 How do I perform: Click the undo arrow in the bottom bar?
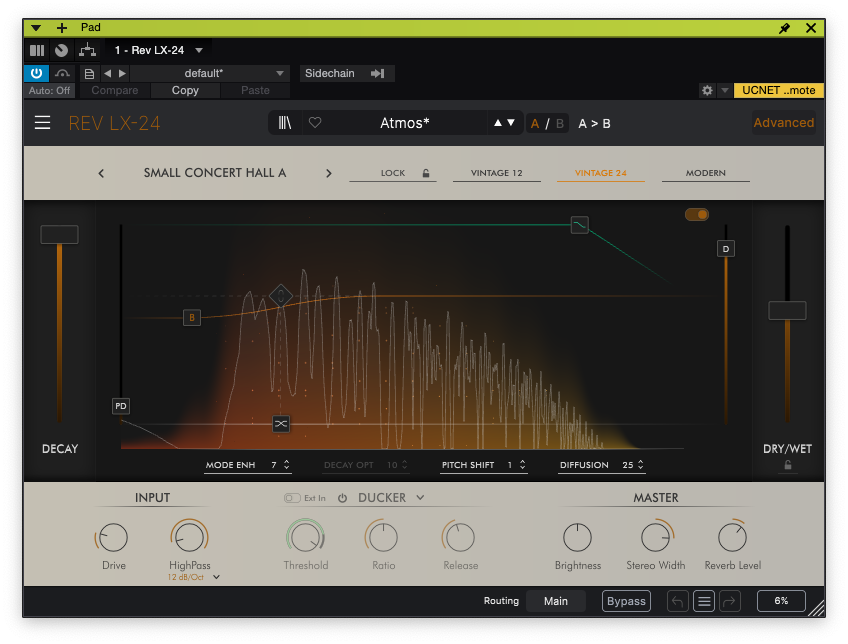678,601
